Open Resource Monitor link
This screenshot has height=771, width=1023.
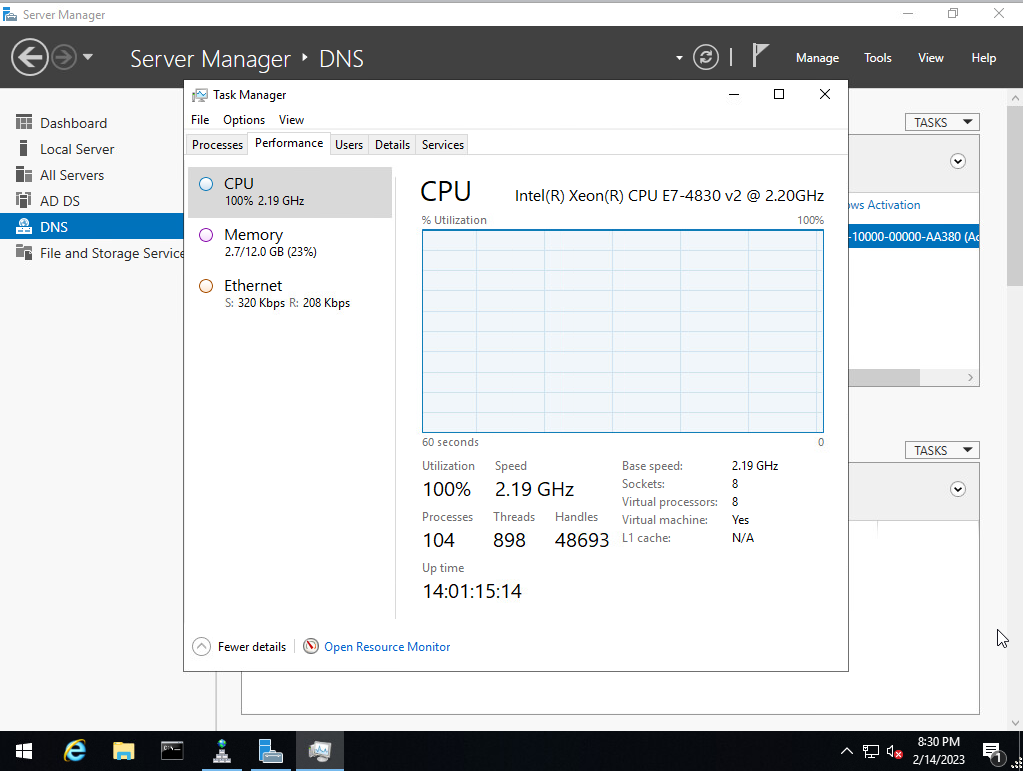[387, 647]
